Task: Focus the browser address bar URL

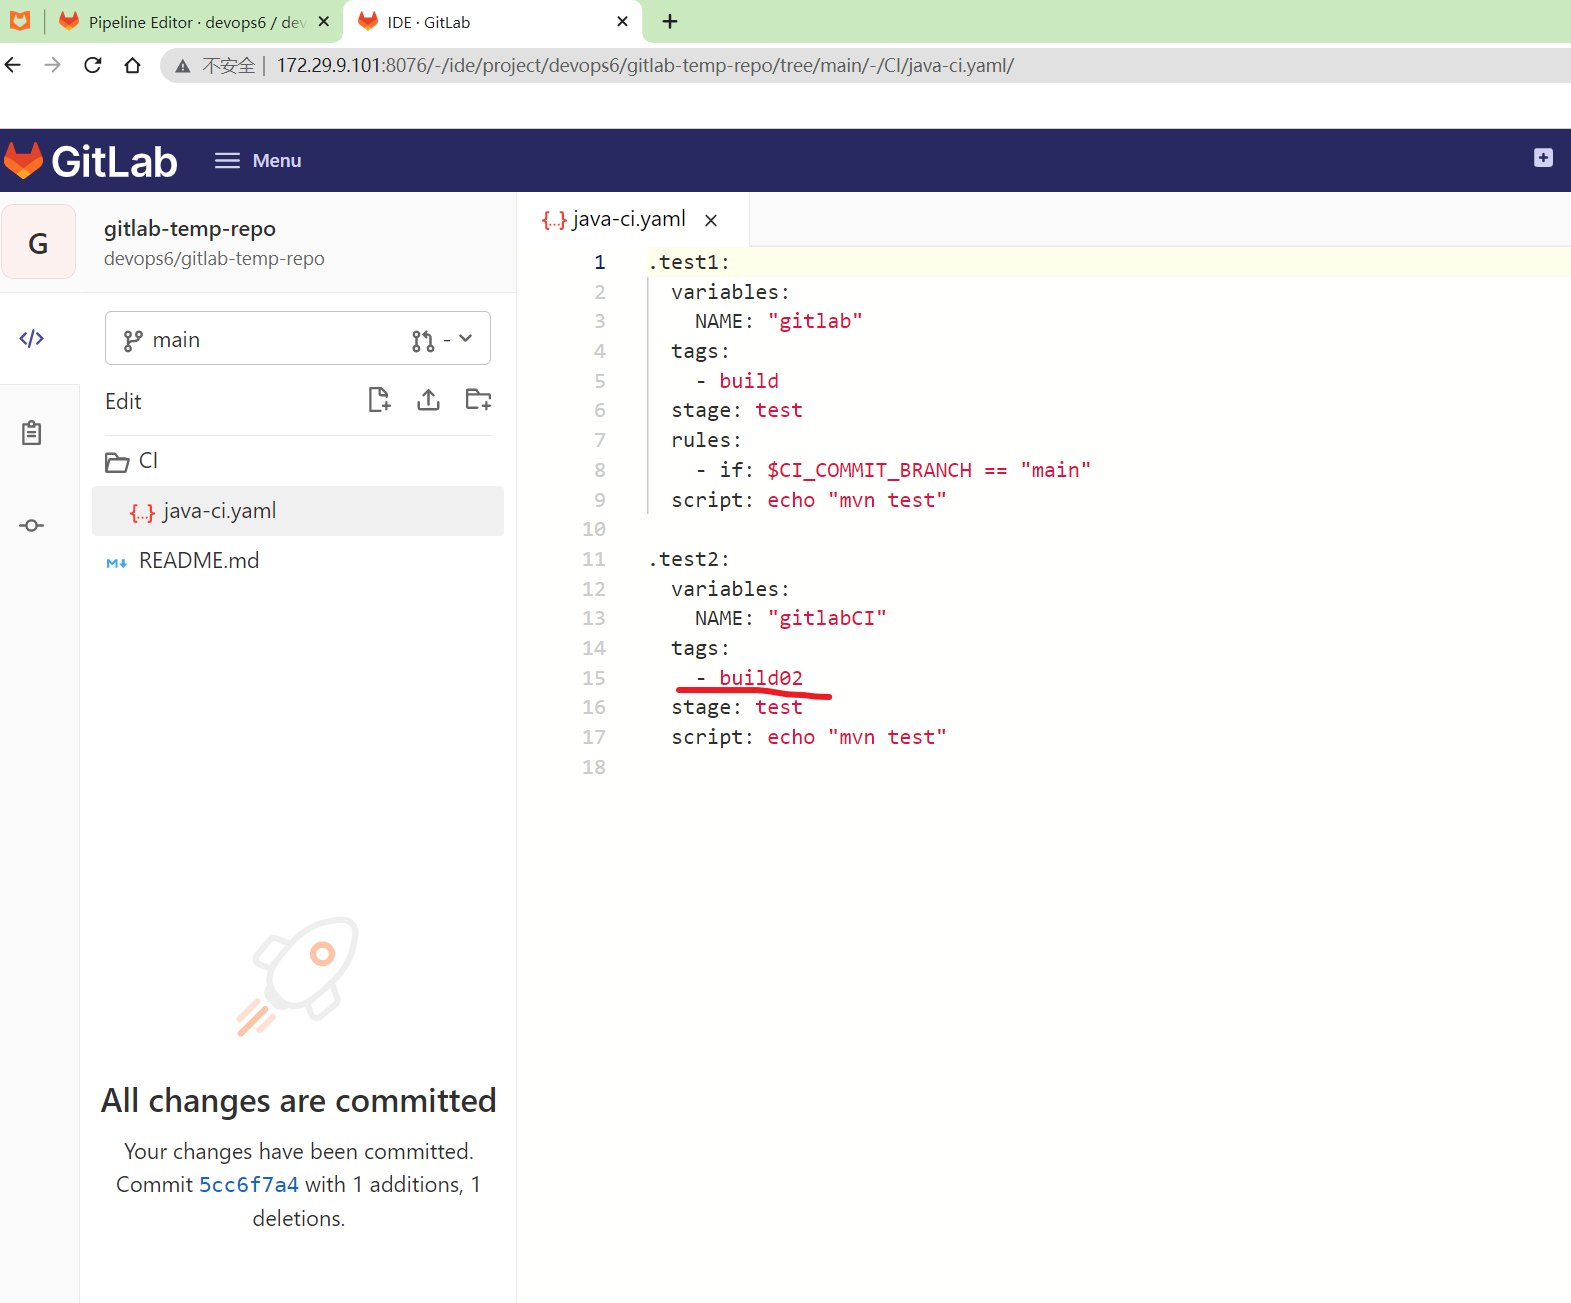Action: (x=645, y=66)
